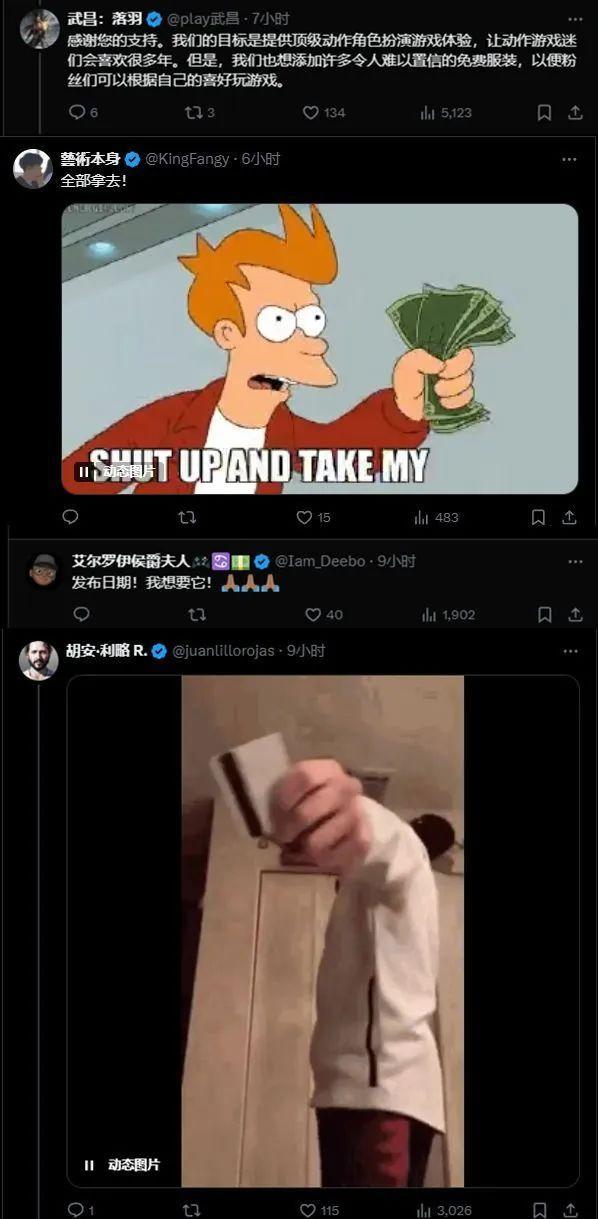Open the @Iam_Deebo username link
The height and width of the screenshot is (1219, 598).
pyautogui.click(x=320, y=561)
